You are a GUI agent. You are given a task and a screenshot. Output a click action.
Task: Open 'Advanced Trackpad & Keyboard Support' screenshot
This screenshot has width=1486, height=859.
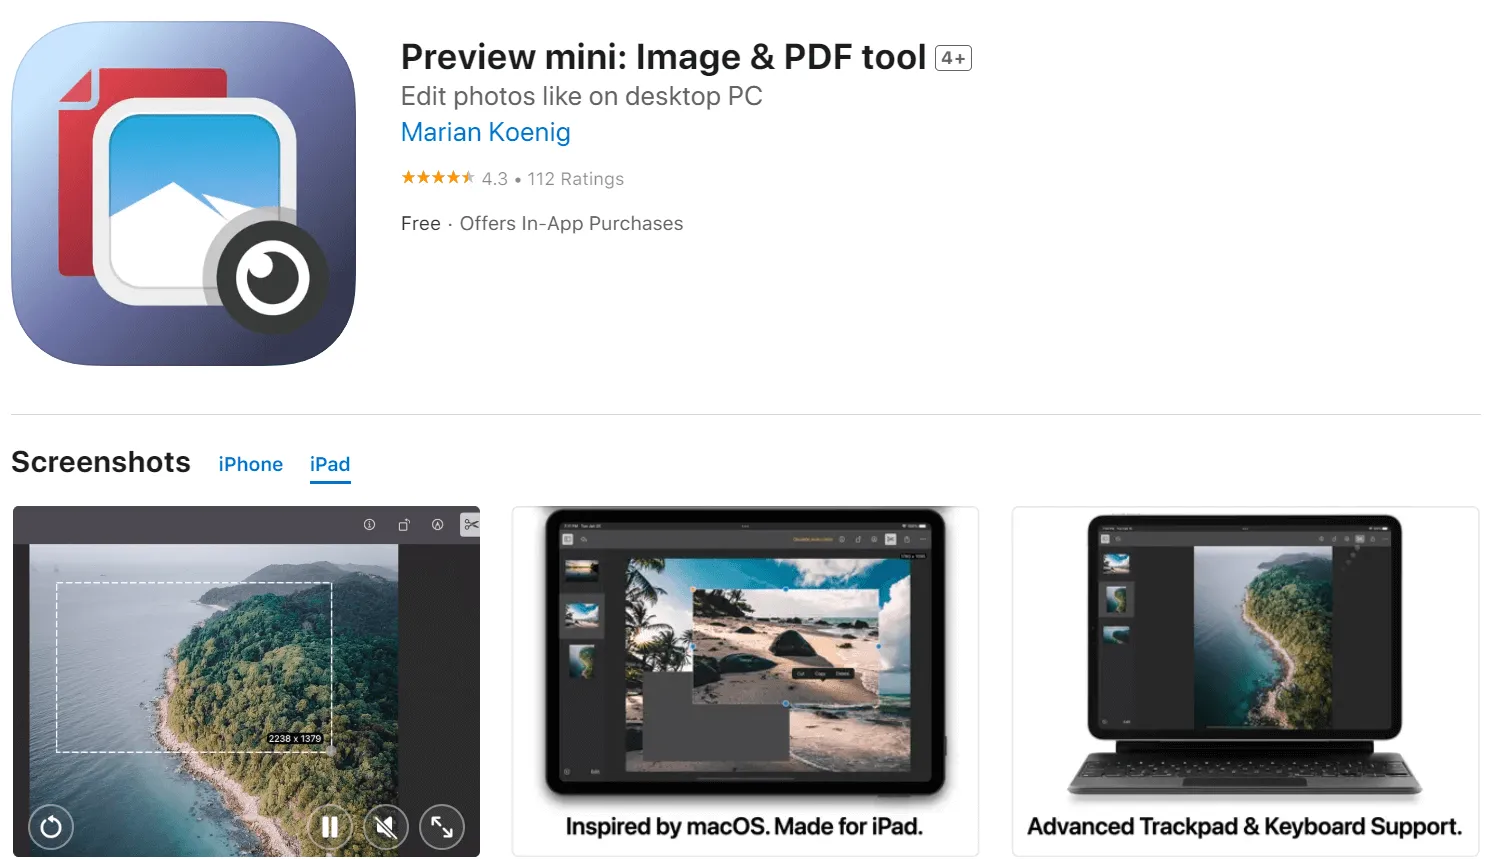coord(1245,681)
